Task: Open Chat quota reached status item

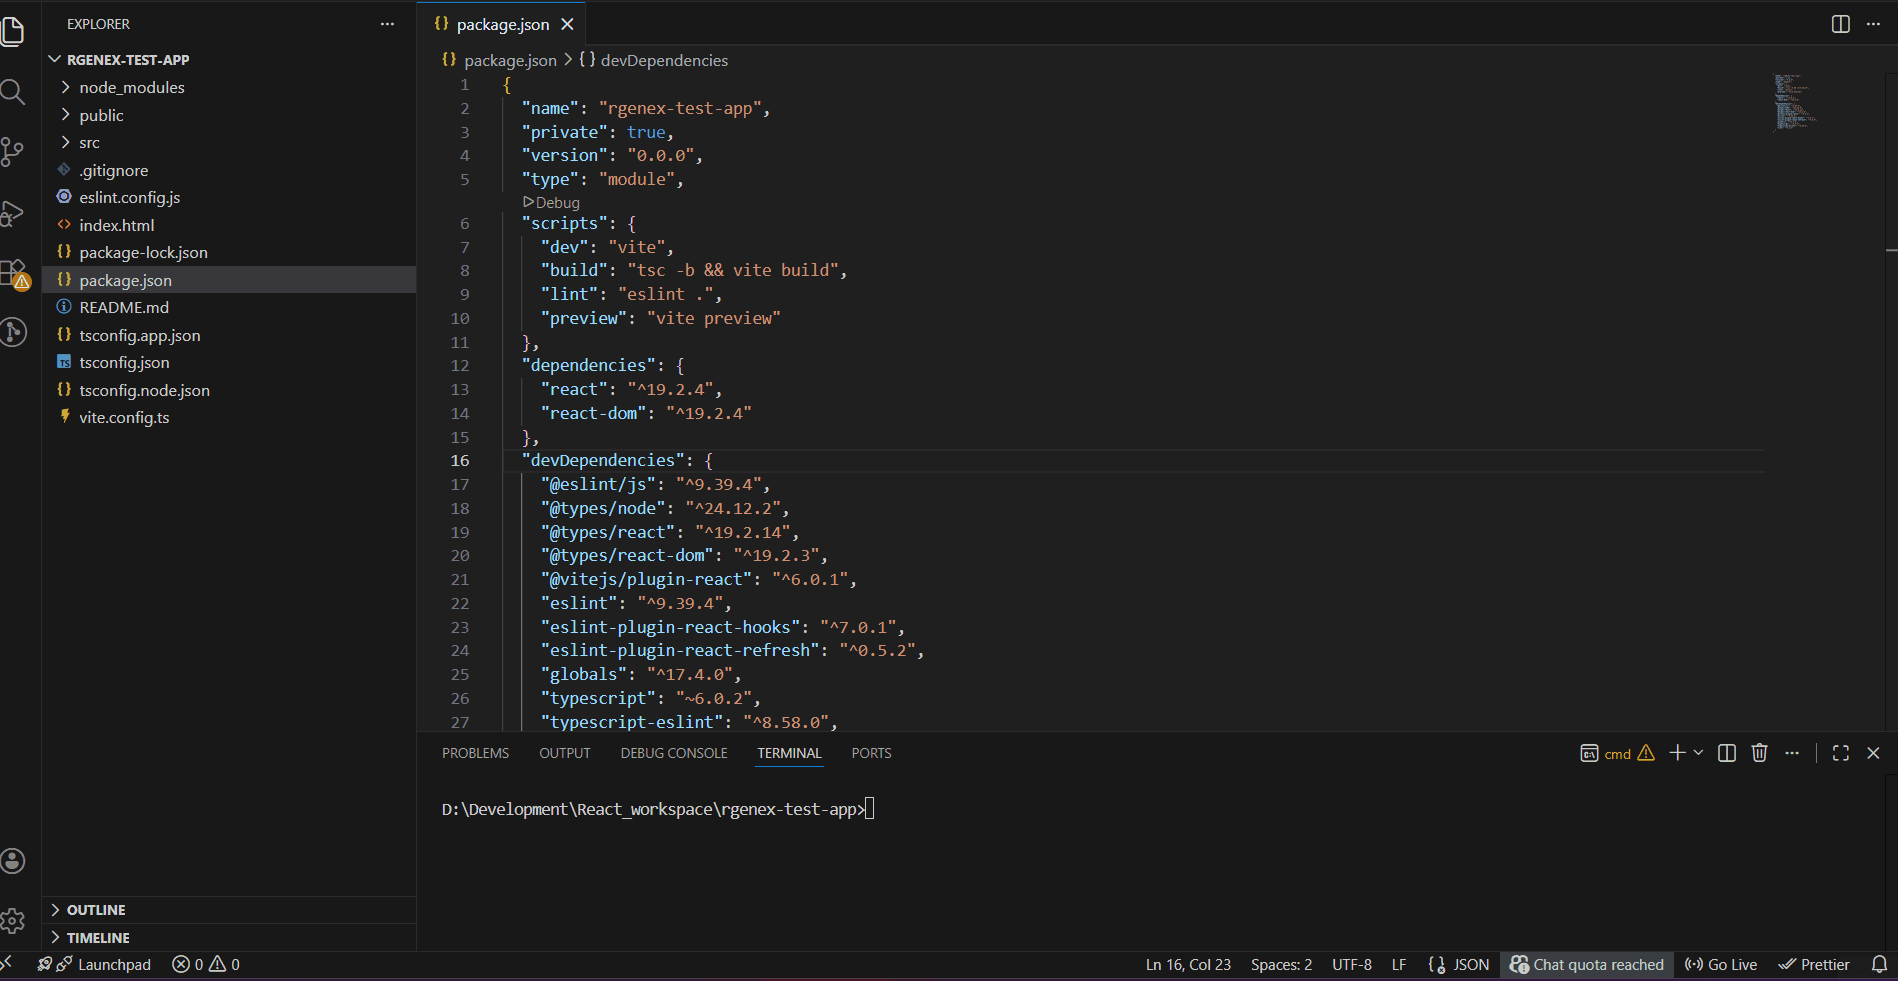Action: tap(1587, 964)
